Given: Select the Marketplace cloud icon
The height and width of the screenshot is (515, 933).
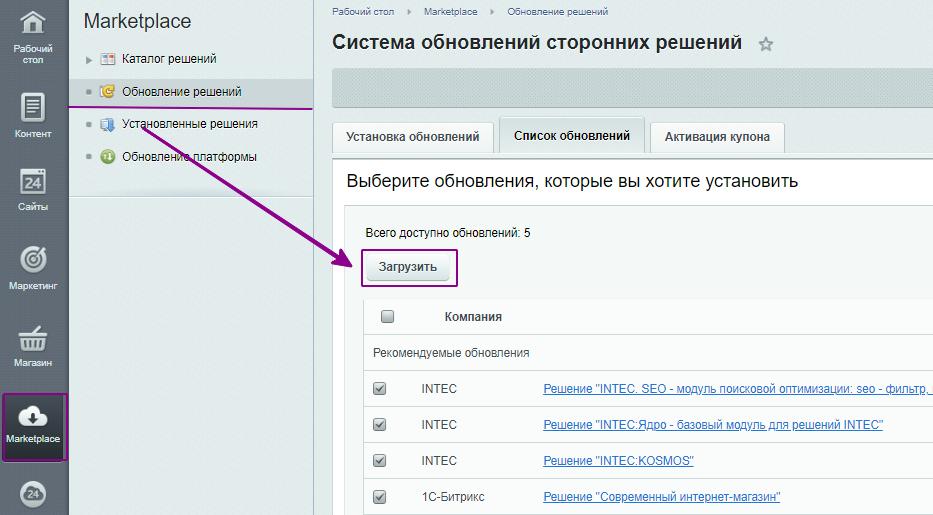Looking at the screenshot, I should [x=33, y=417].
